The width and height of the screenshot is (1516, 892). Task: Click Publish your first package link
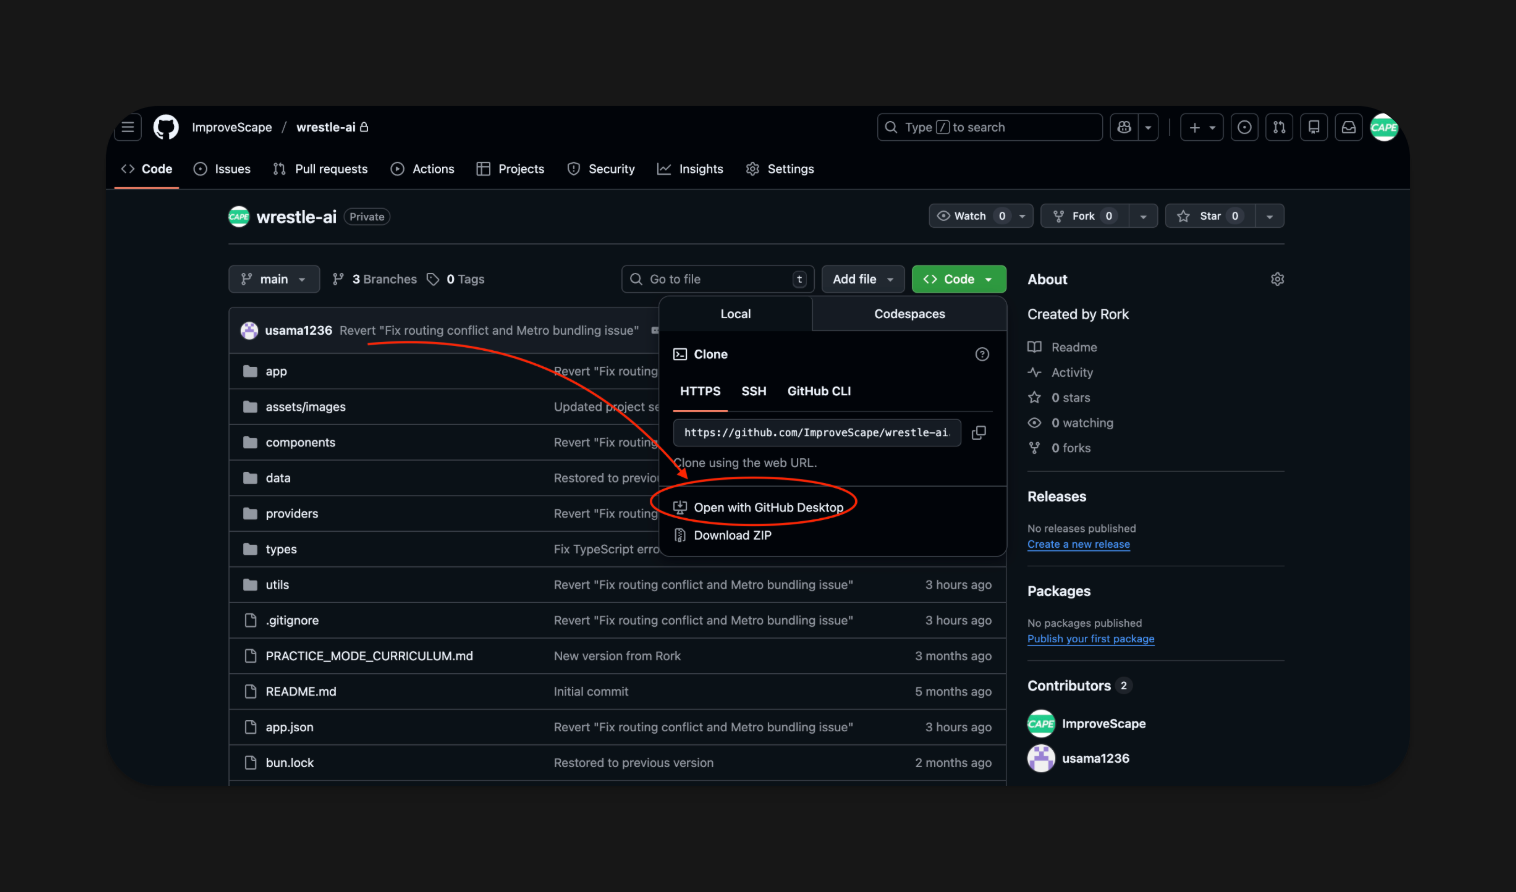click(x=1090, y=639)
